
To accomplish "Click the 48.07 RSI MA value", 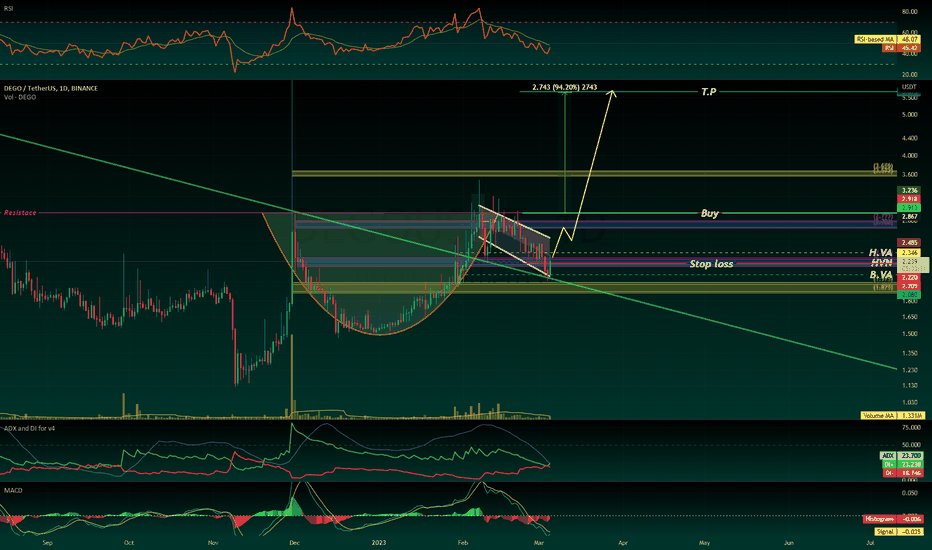I will (909, 39).
